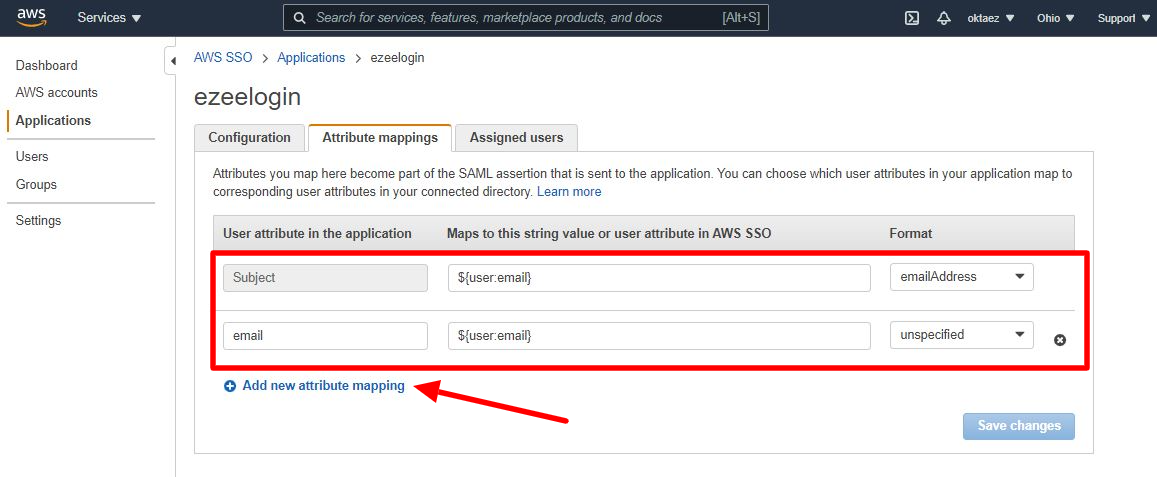Focus the services search box

click(525, 18)
